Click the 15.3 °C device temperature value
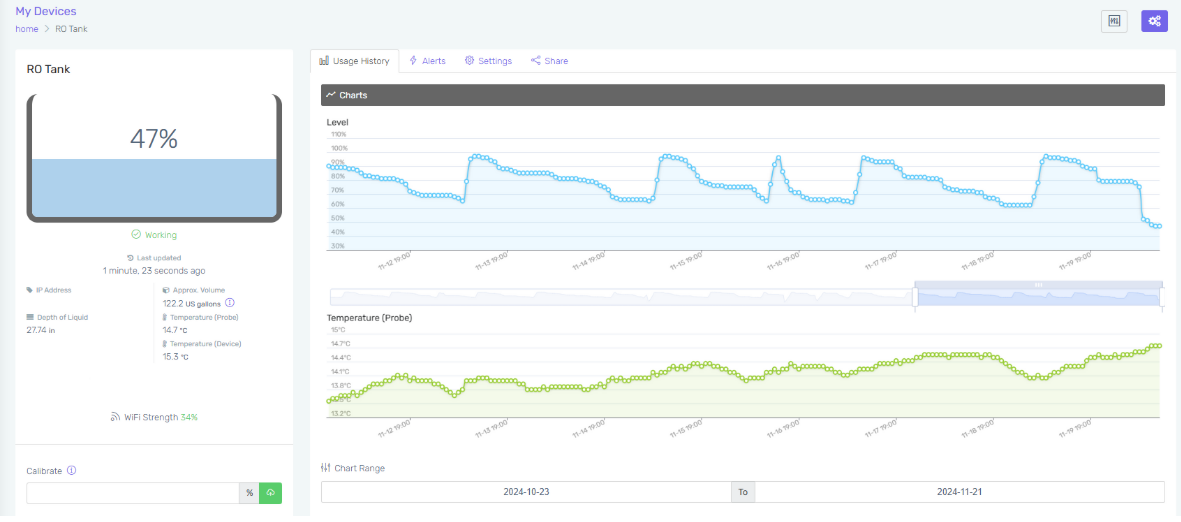1181x522 pixels. [175, 356]
